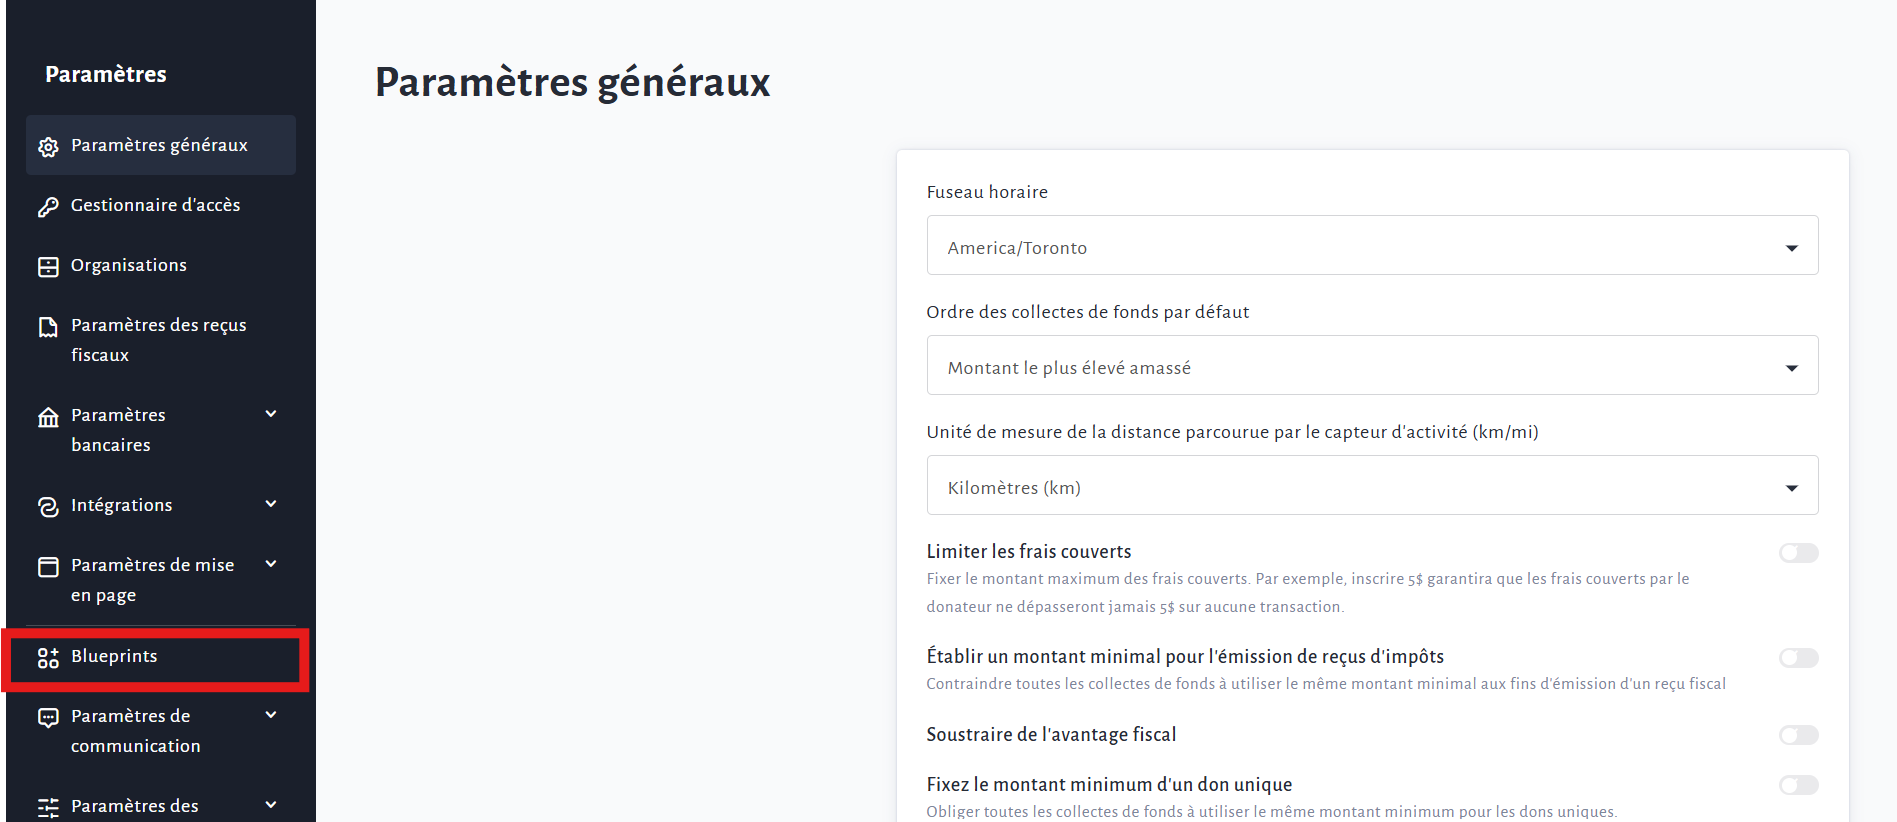Click the key icon for Gestionnaire d'accès

click(x=48, y=207)
